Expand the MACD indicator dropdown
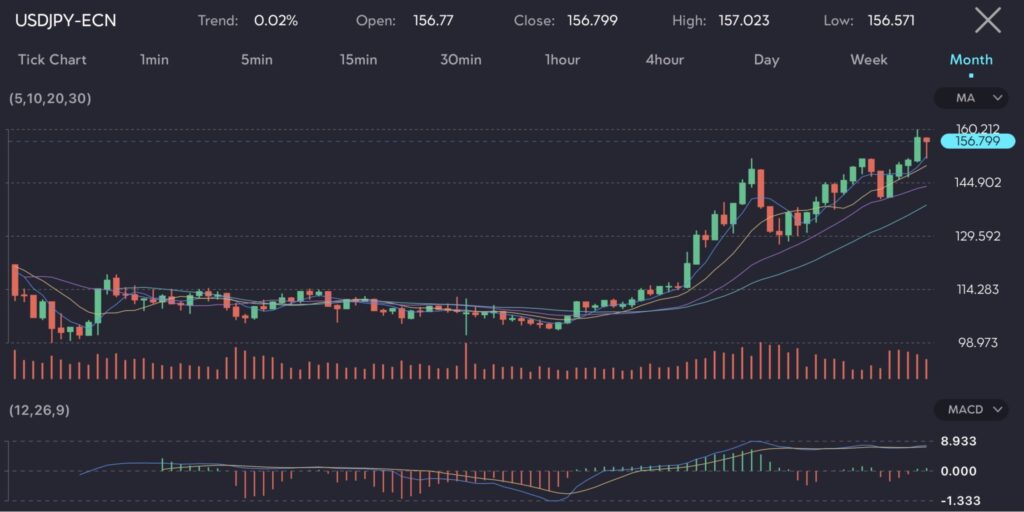Viewport: 1024px width, 512px height. (x=972, y=410)
